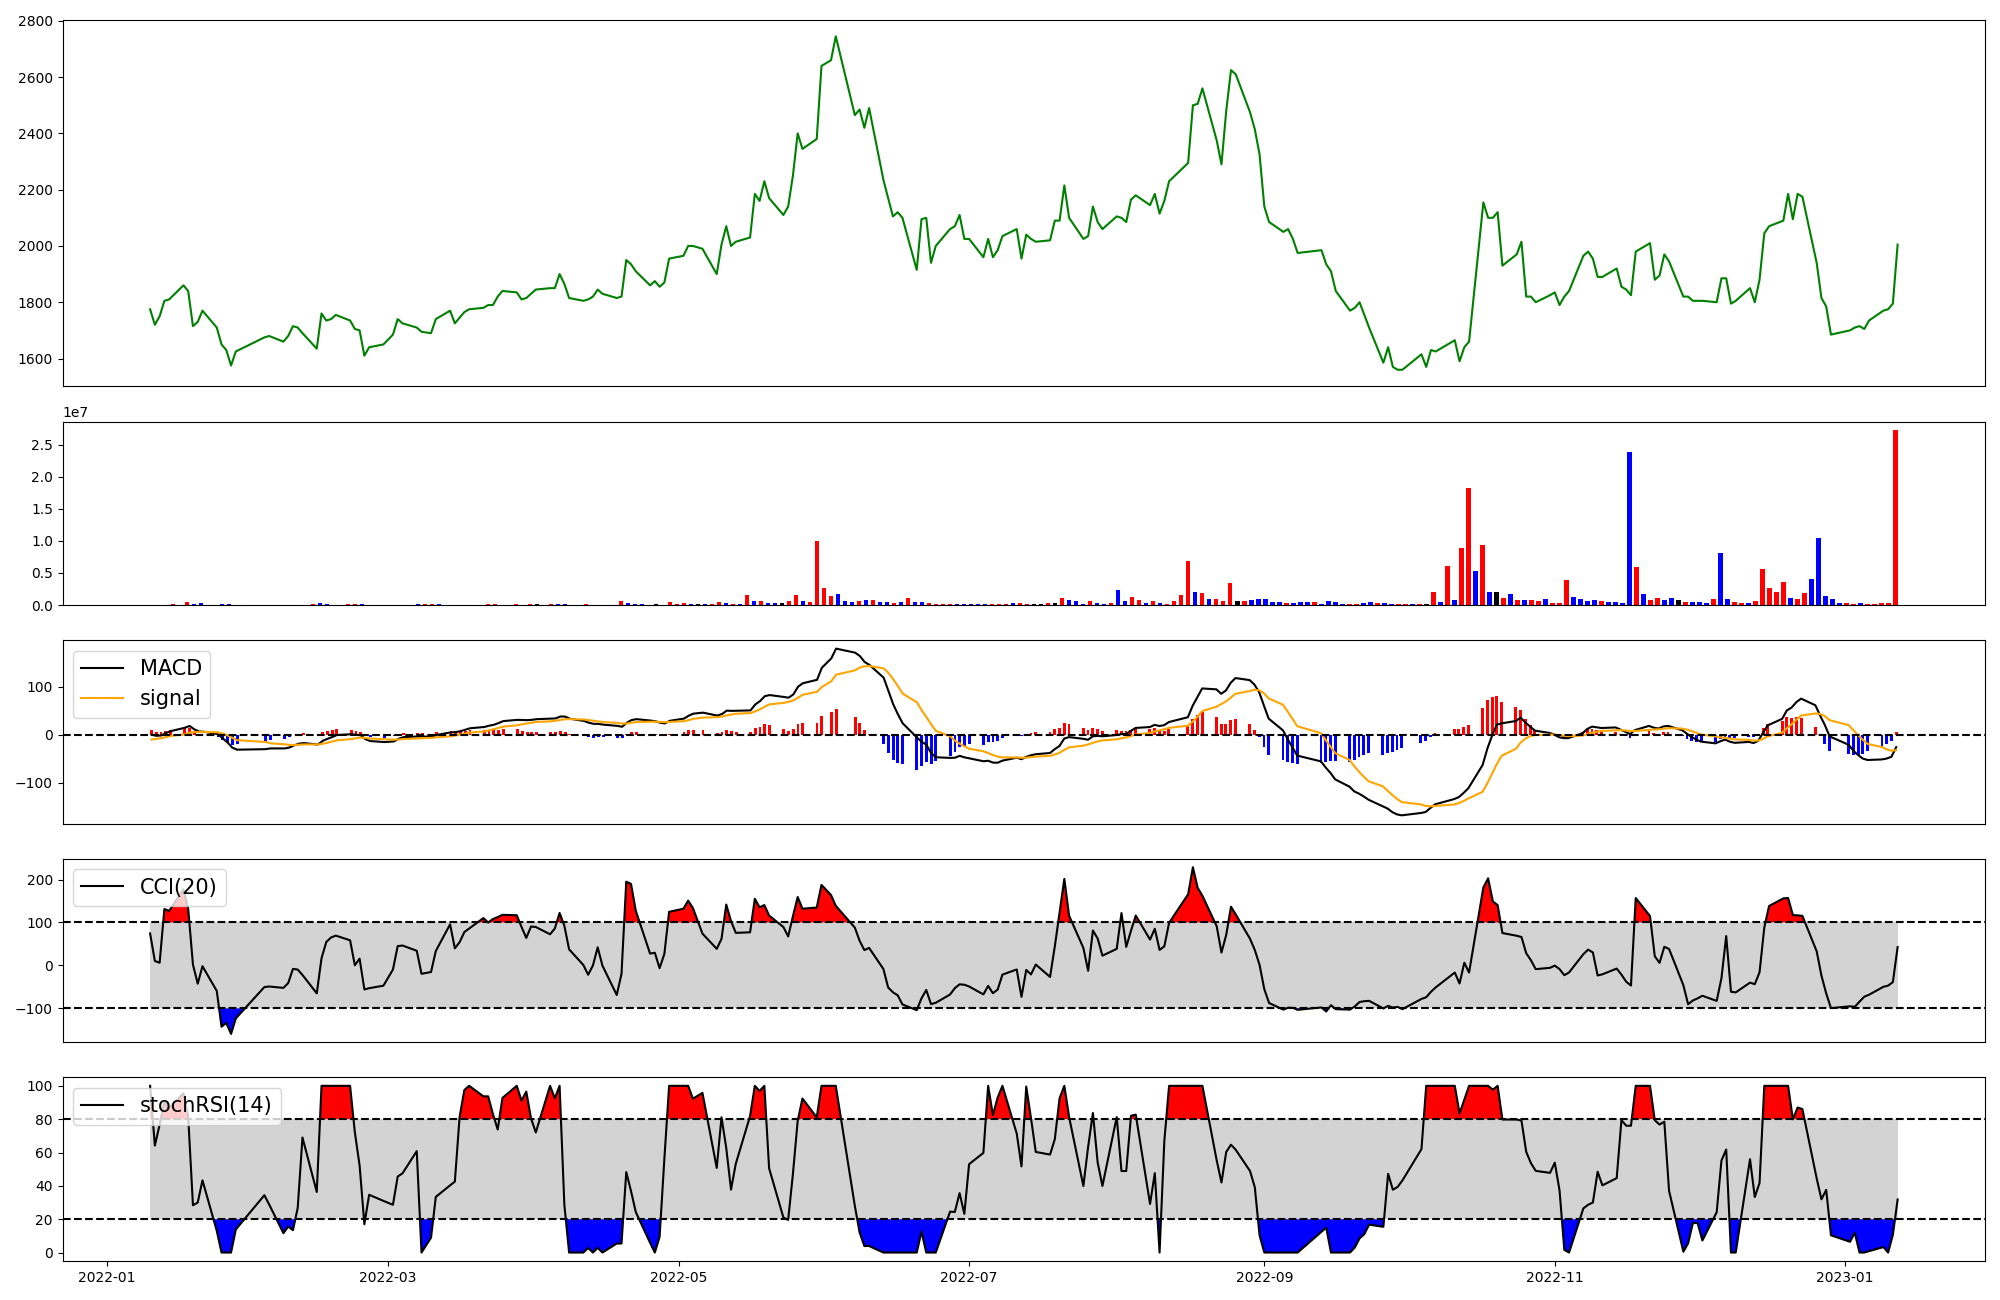Viewport: 2000px width, 1300px height.
Task: Click the 80 tick label on the stochRSI axis
Action: (x=42, y=1120)
